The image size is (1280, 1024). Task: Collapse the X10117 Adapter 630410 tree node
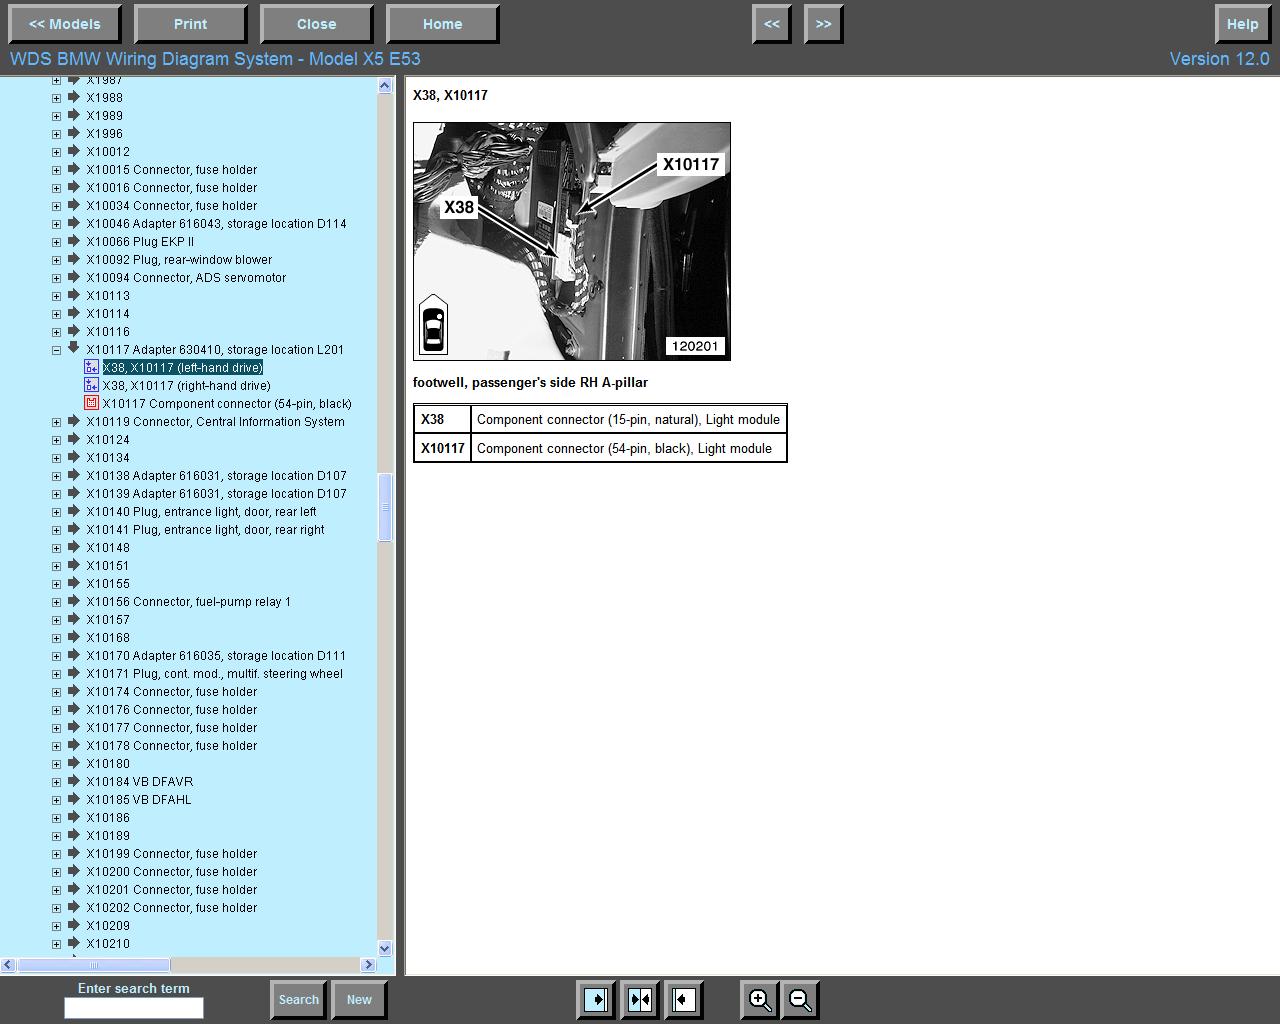[x=56, y=350]
